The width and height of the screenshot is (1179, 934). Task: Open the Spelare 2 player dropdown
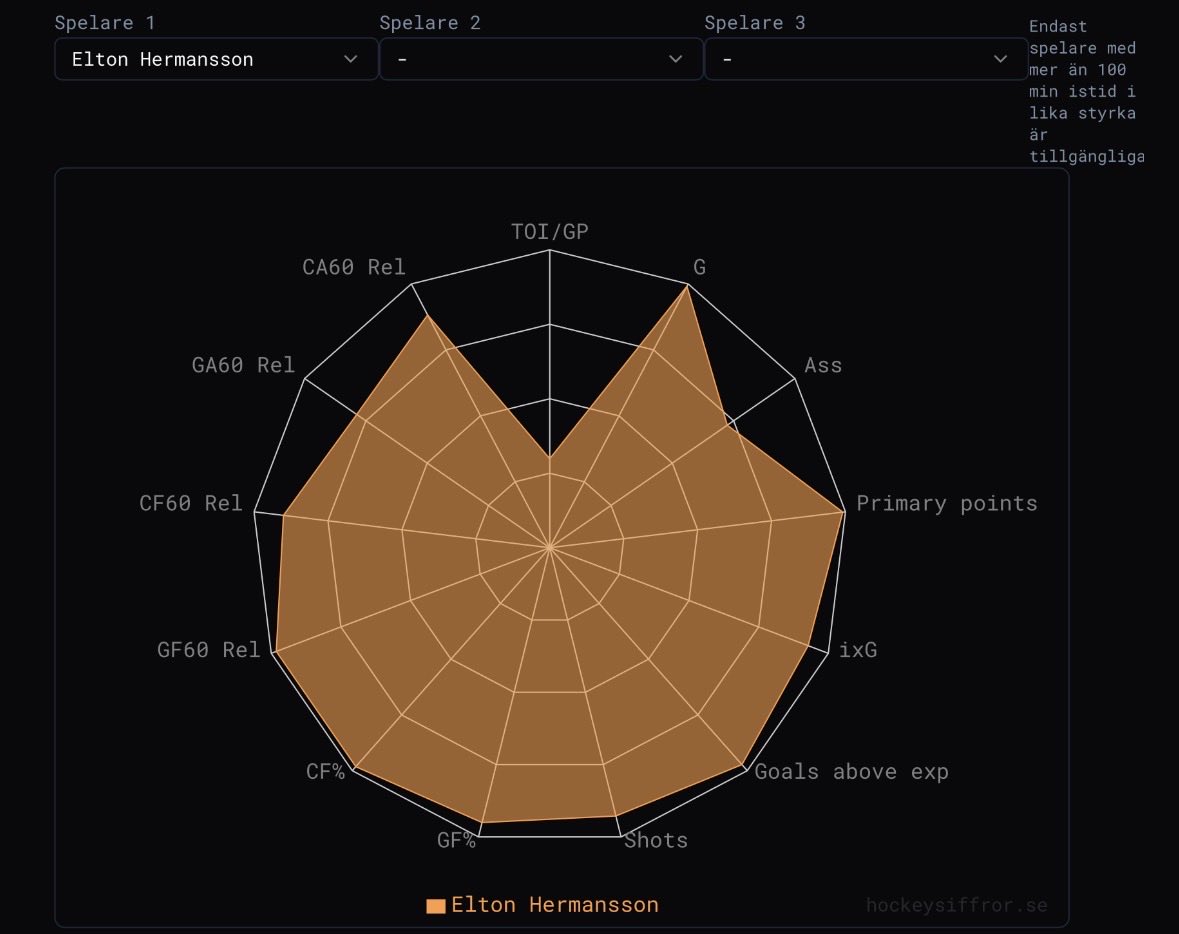541,59
